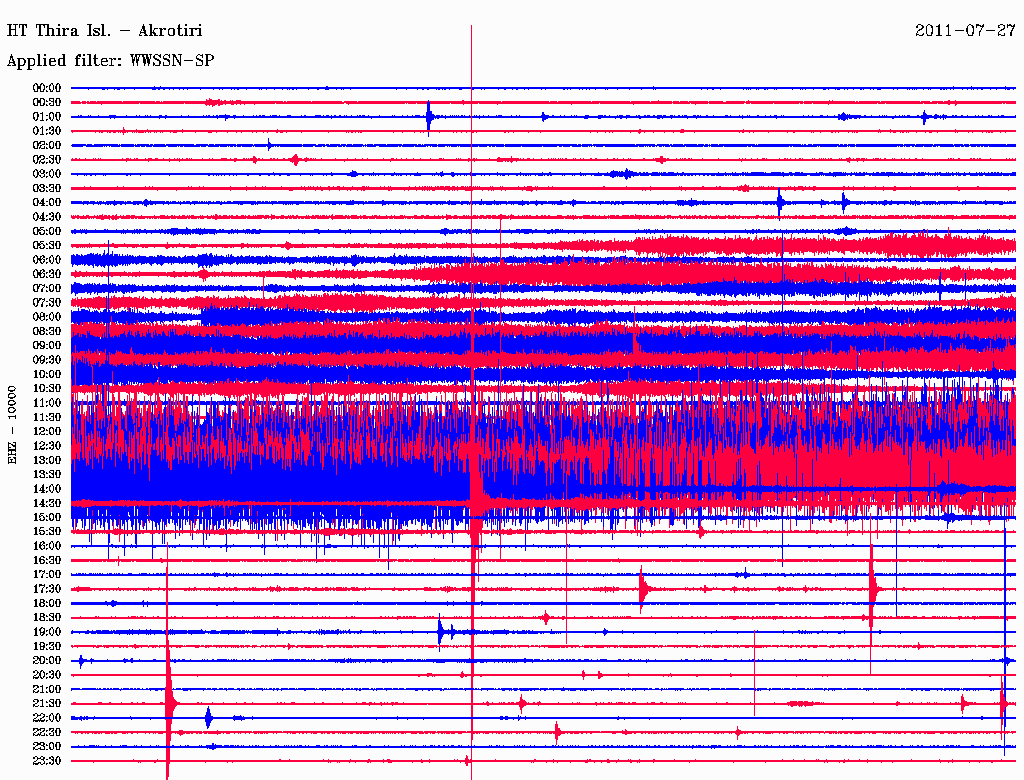Viewport: 1024px width, 780px height.
Task: Select the 15:30 time label
Action: click(47, 532)
